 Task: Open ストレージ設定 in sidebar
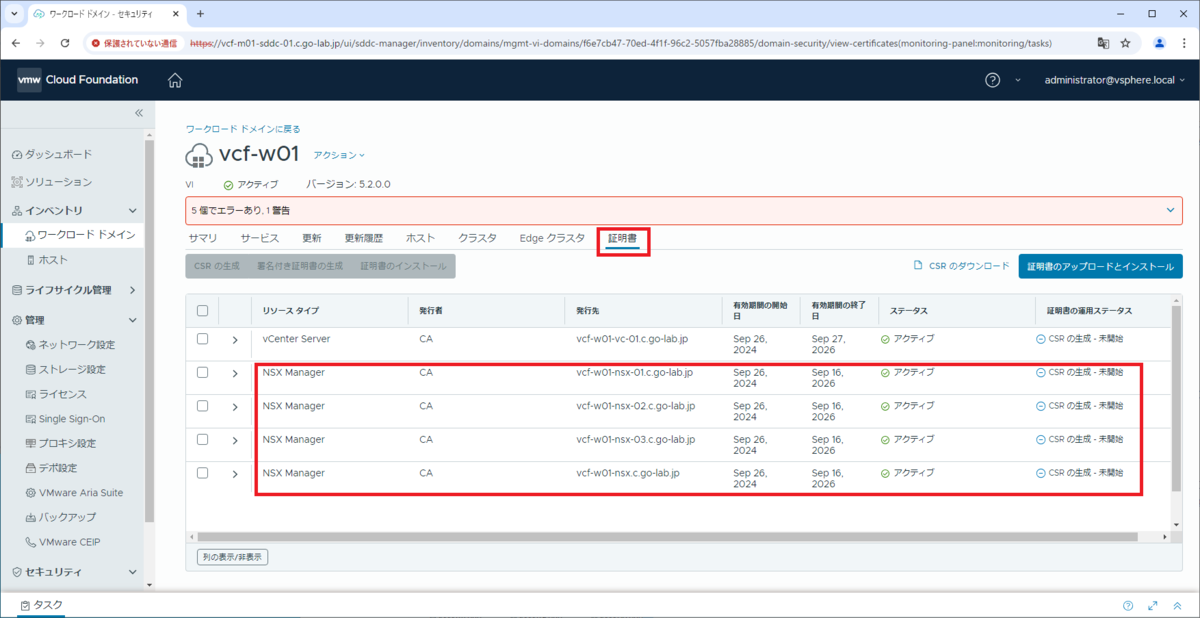pyautogui.click(x=65, y=369)
